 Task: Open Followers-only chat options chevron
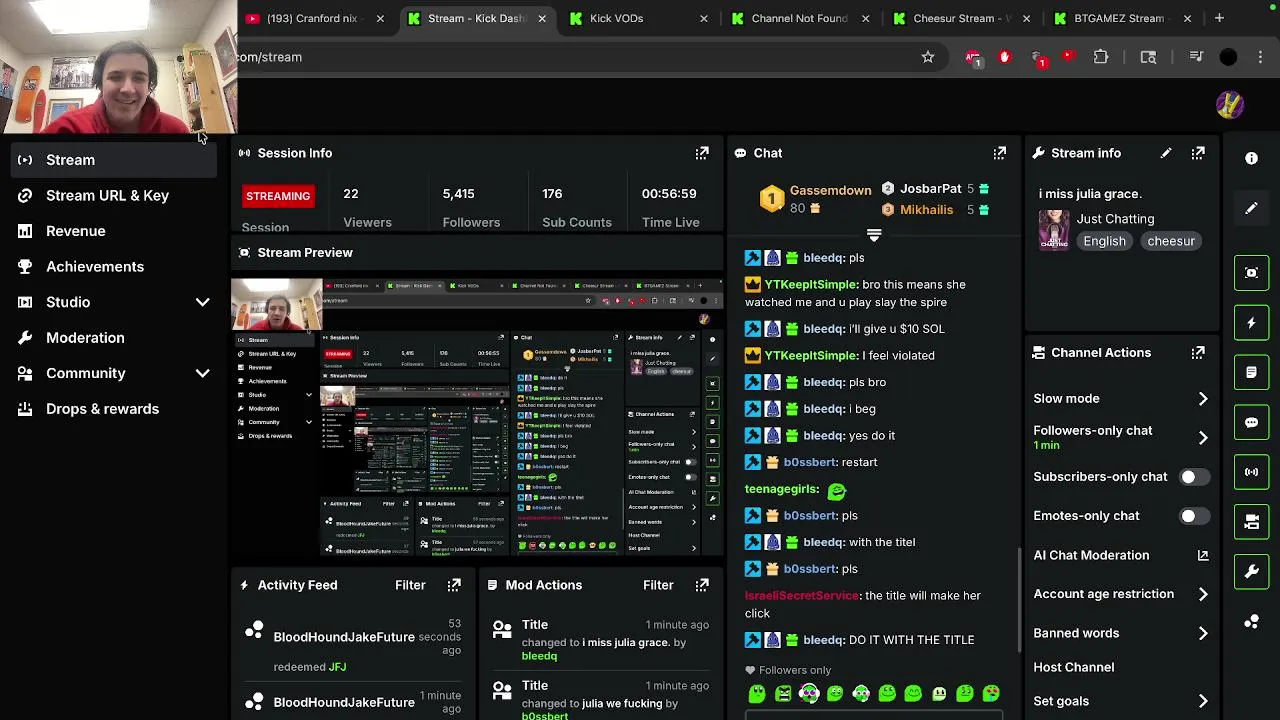pyautogui.click(x=1203, y=437)
